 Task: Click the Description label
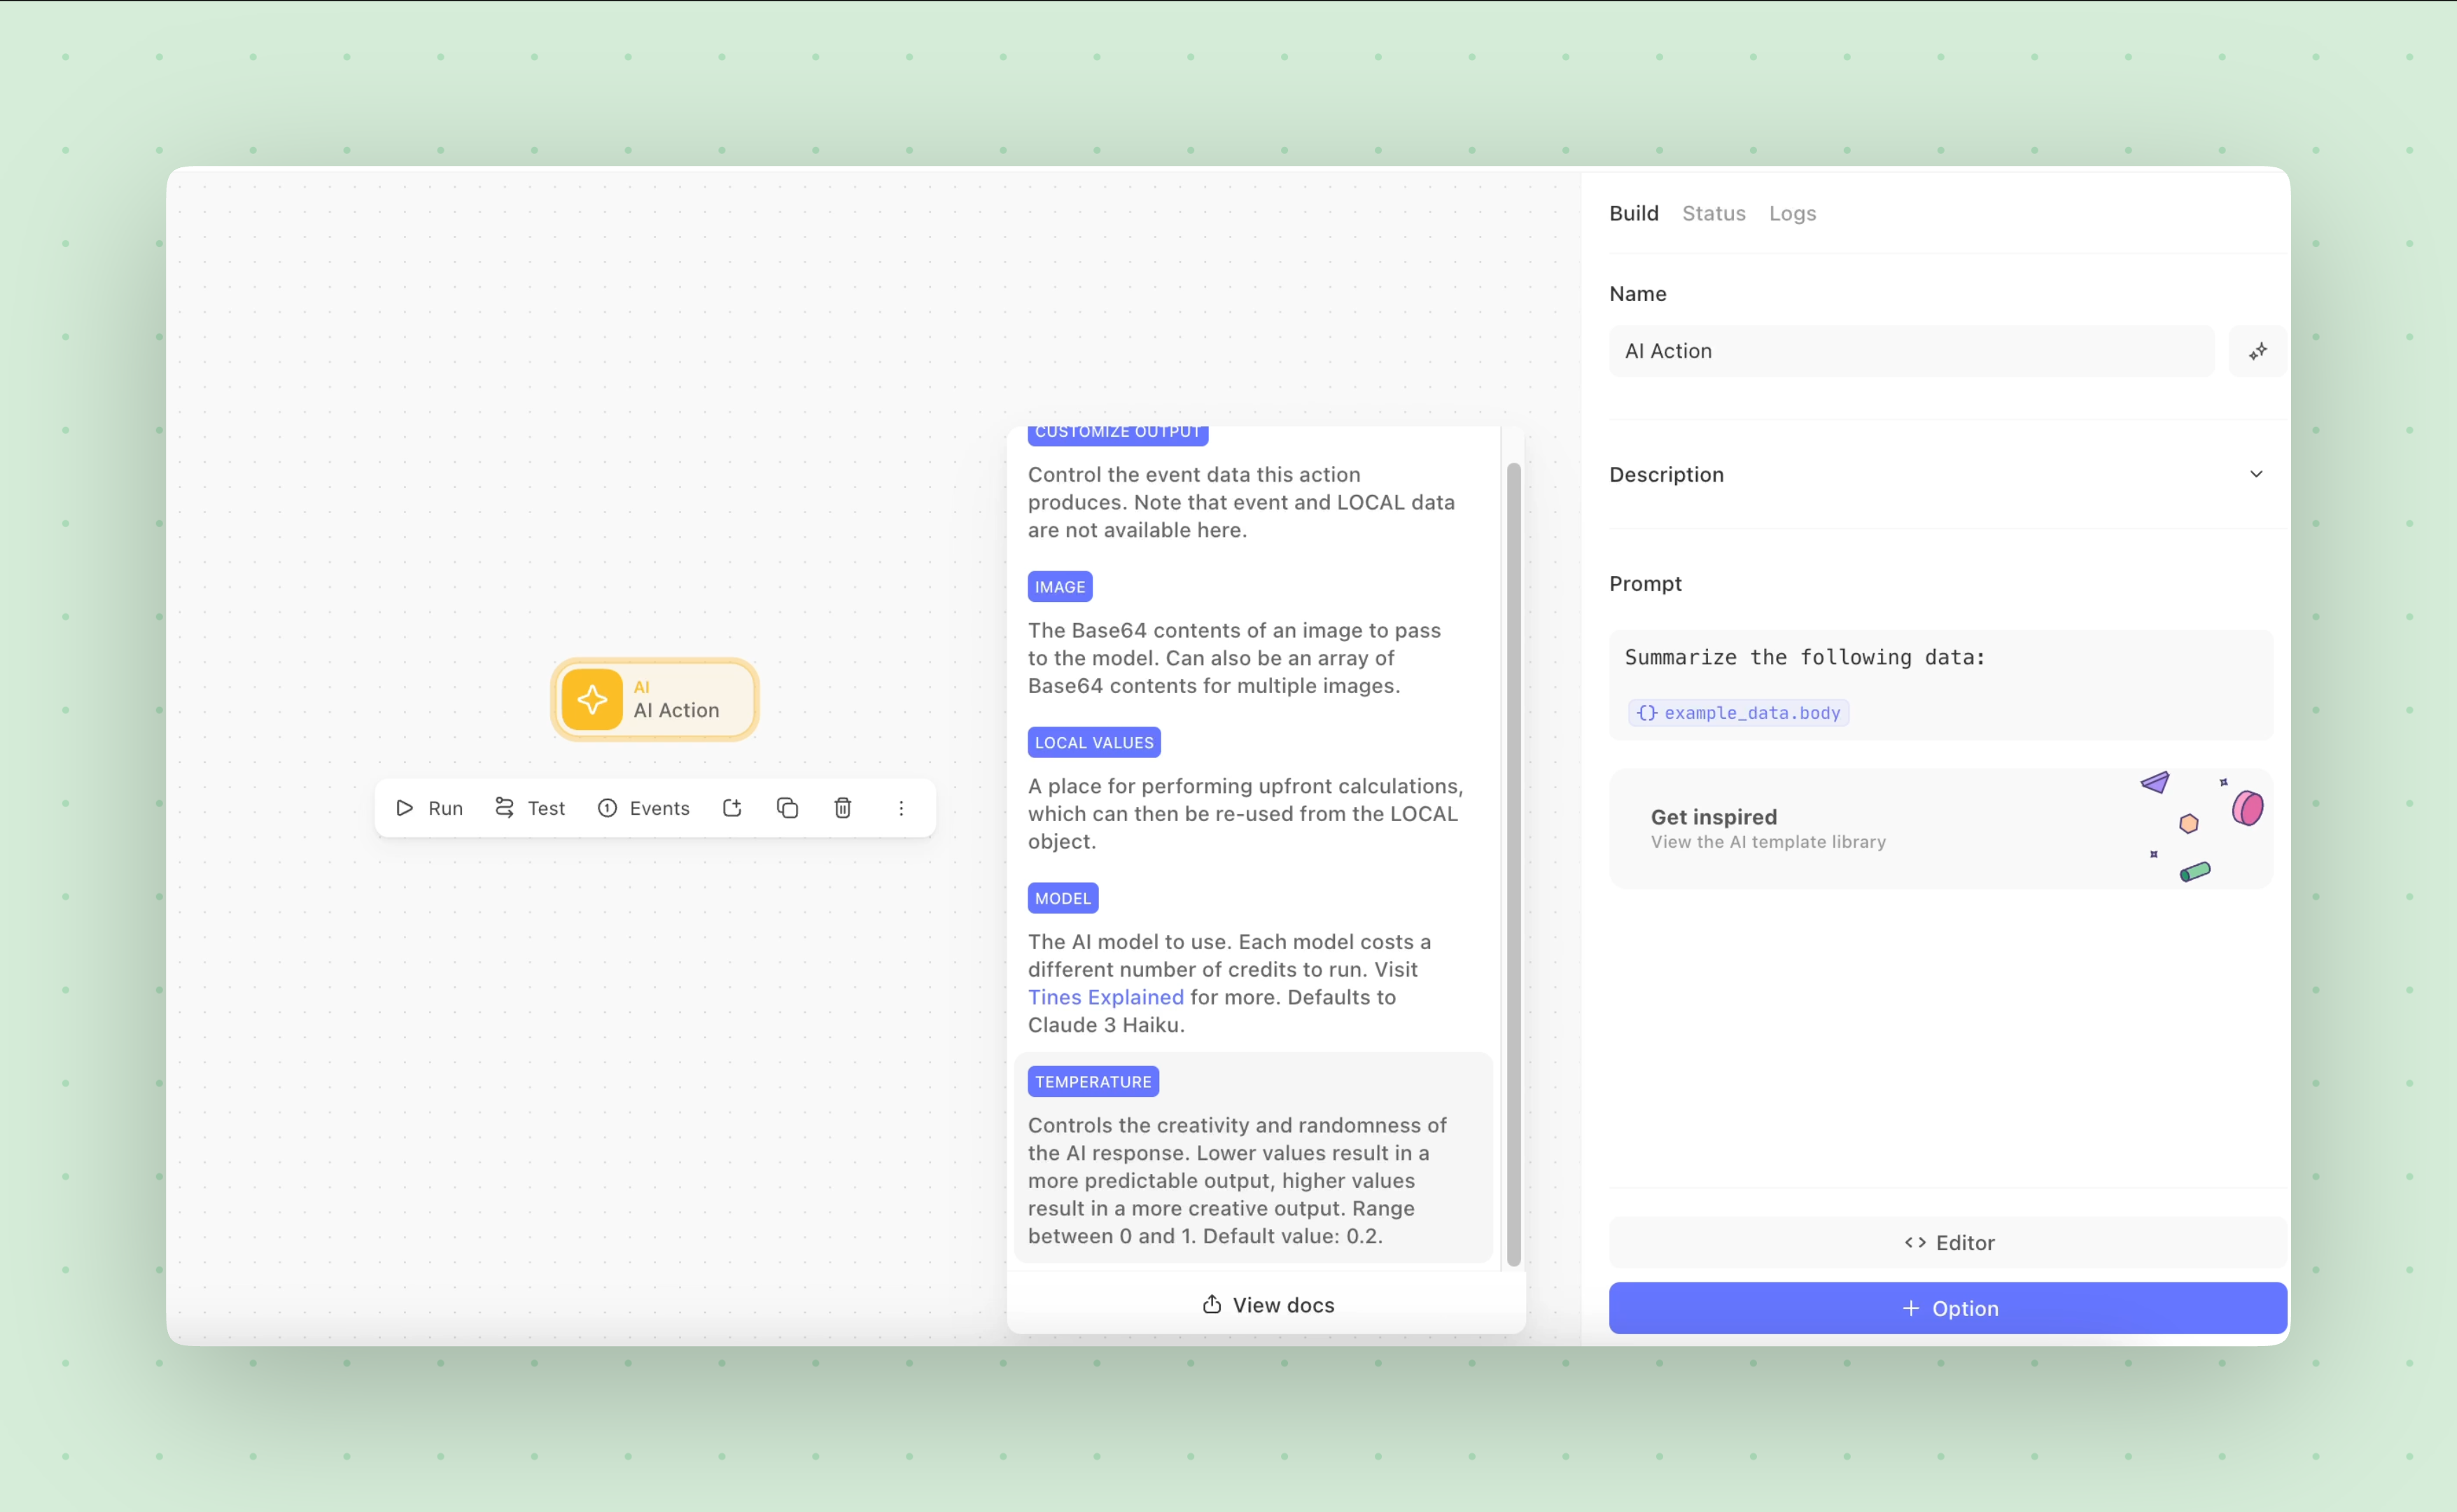click(x=1666, y=474)
